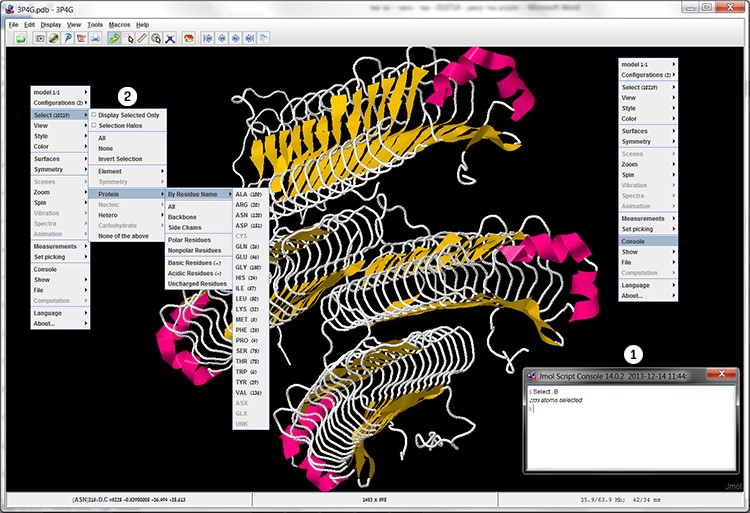Click the print icon in toolbar
750x513 pixels.
95,38
